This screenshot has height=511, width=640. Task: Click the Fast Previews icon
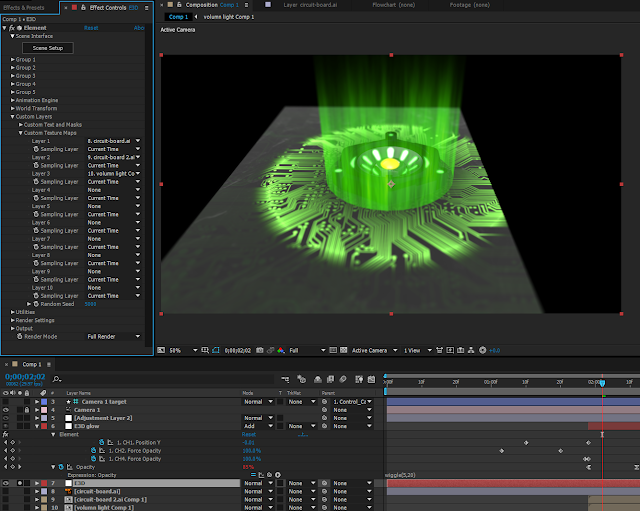tap(450, 350)
